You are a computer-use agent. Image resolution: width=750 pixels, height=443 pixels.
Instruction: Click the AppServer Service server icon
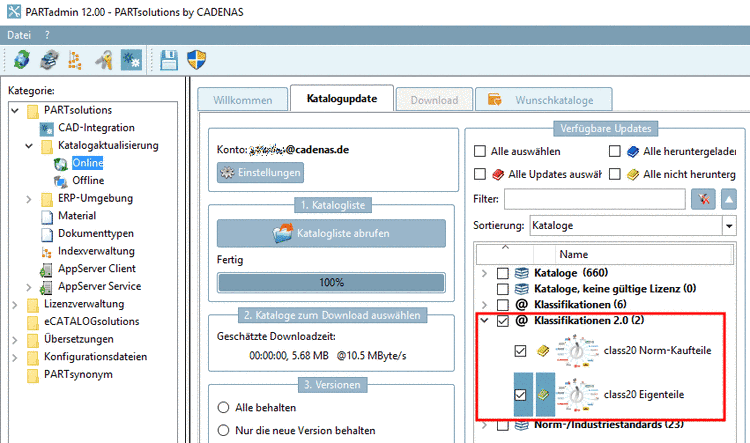coord(46,287)
